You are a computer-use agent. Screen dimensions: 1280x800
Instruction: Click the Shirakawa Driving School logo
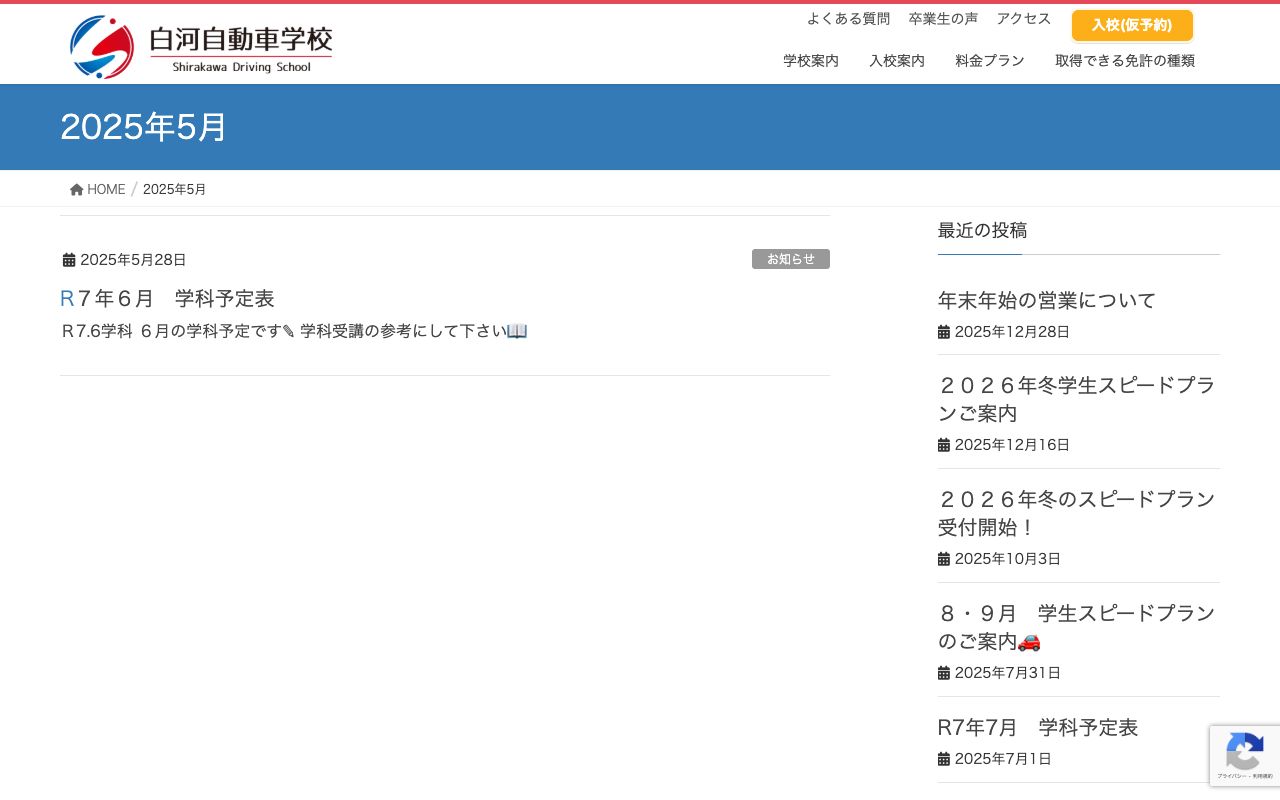200,43
